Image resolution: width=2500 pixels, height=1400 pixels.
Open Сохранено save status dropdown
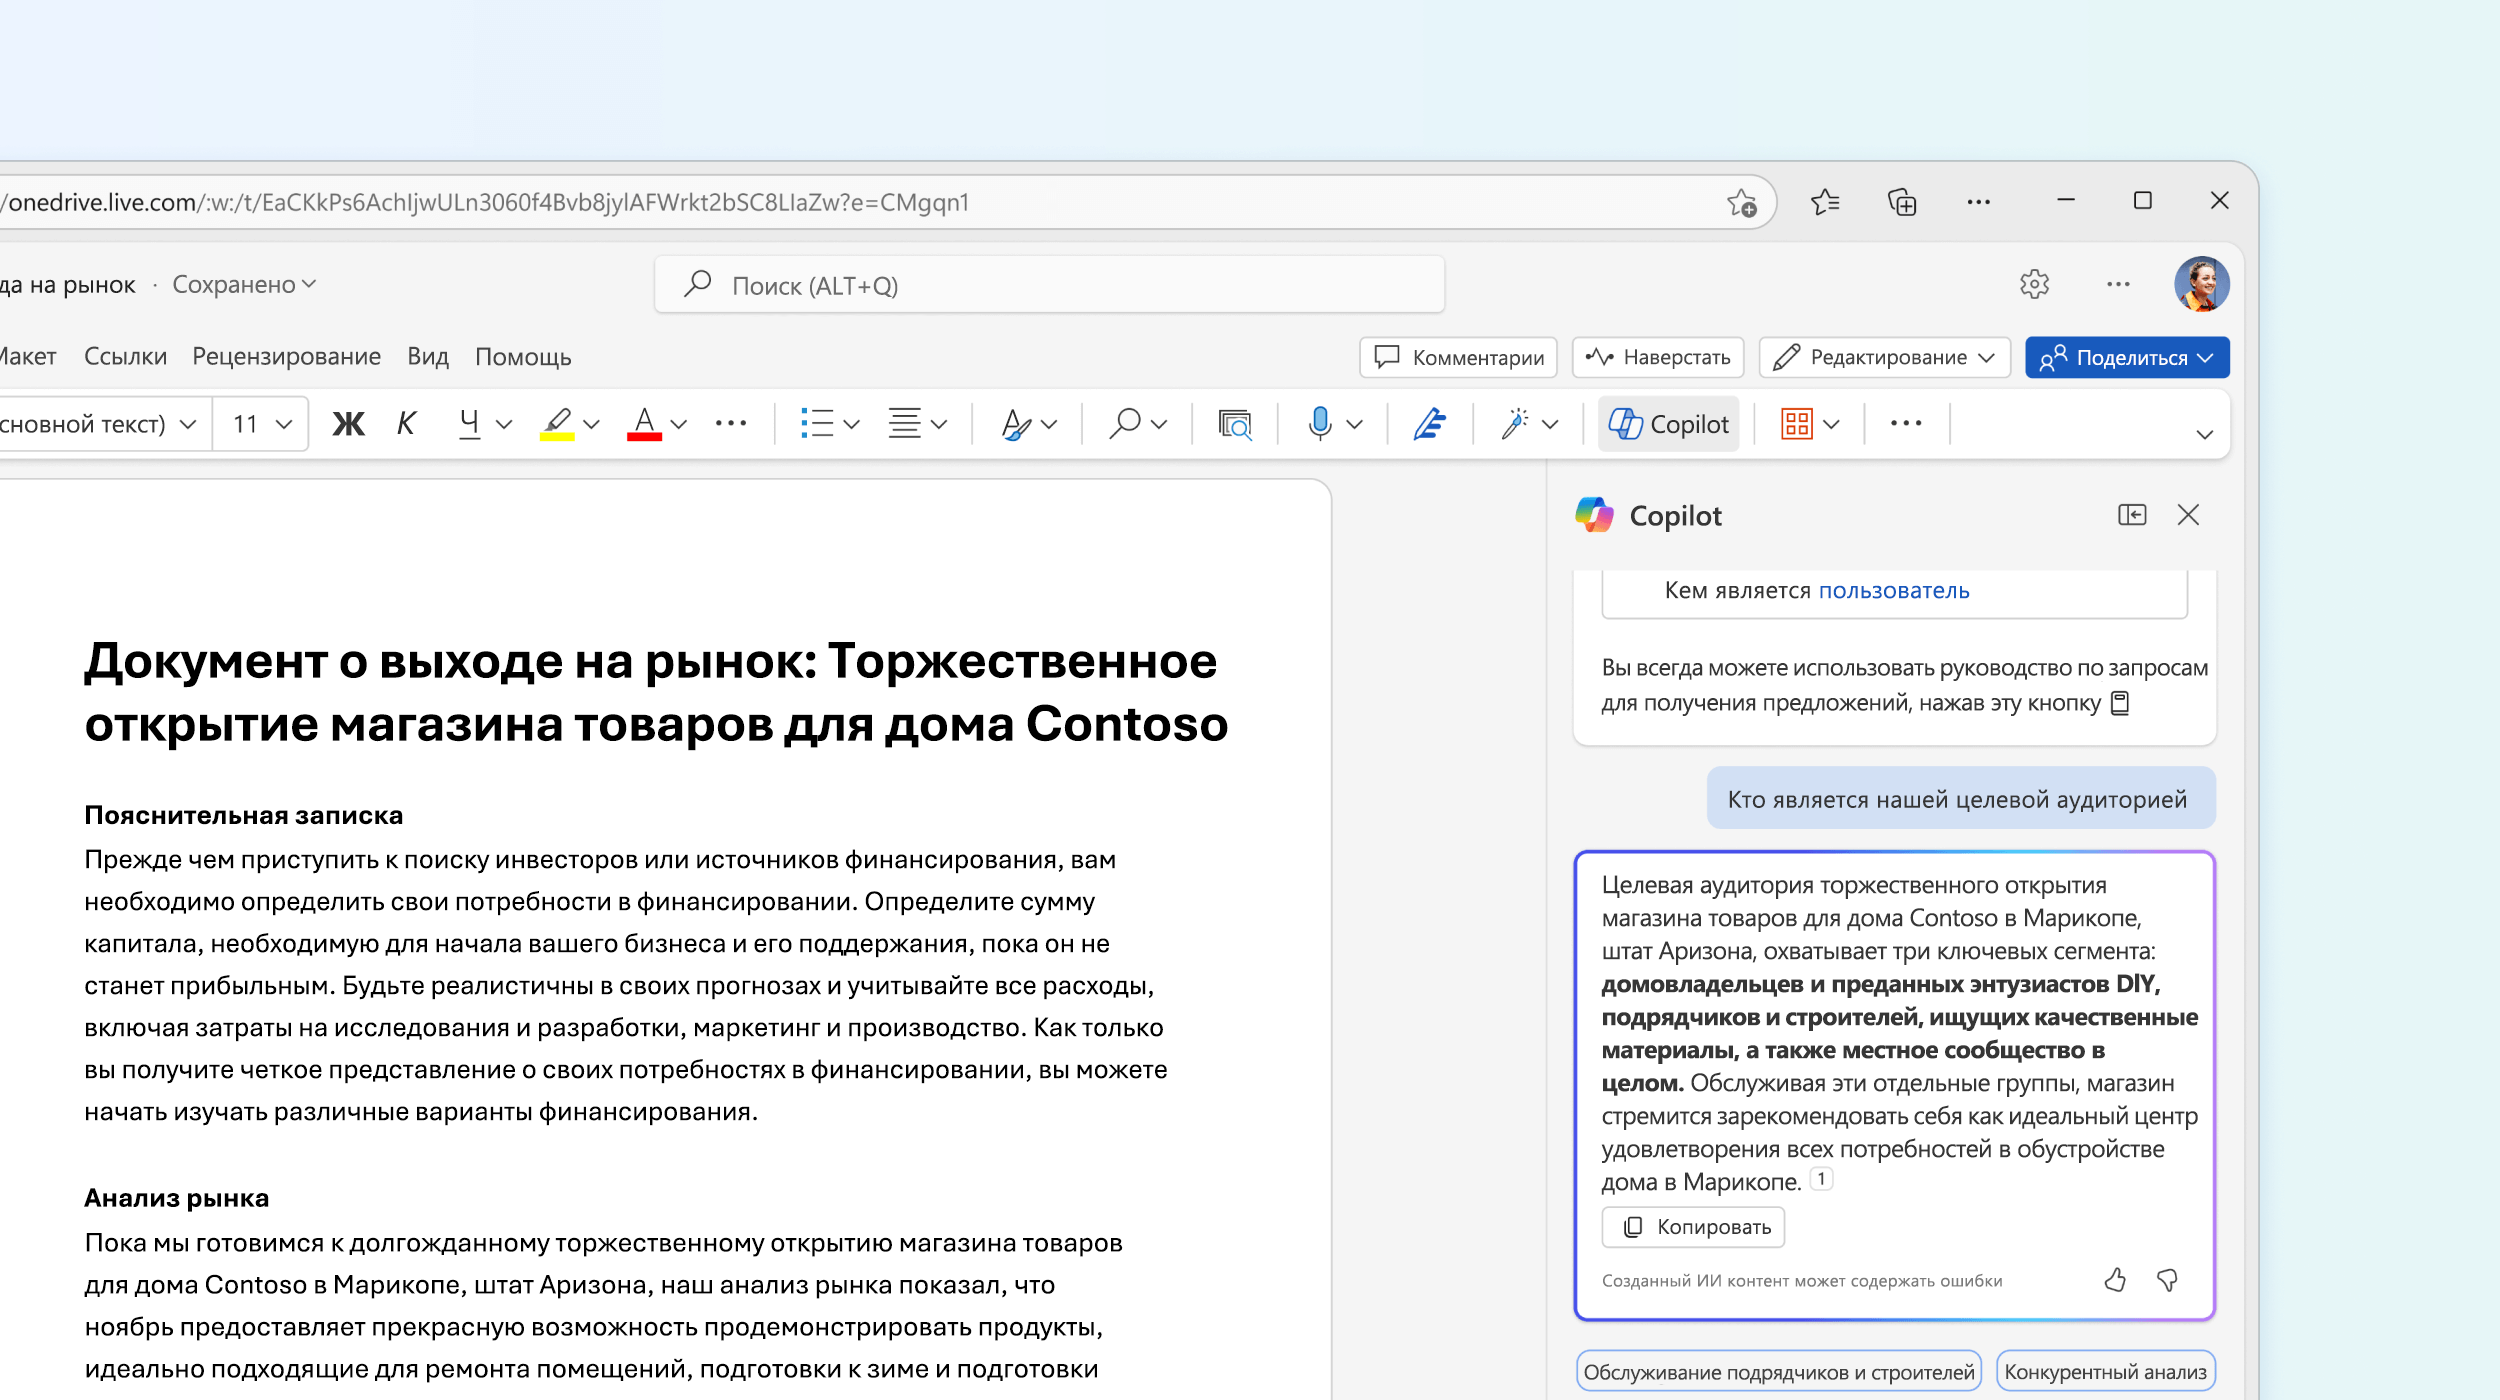244,284
